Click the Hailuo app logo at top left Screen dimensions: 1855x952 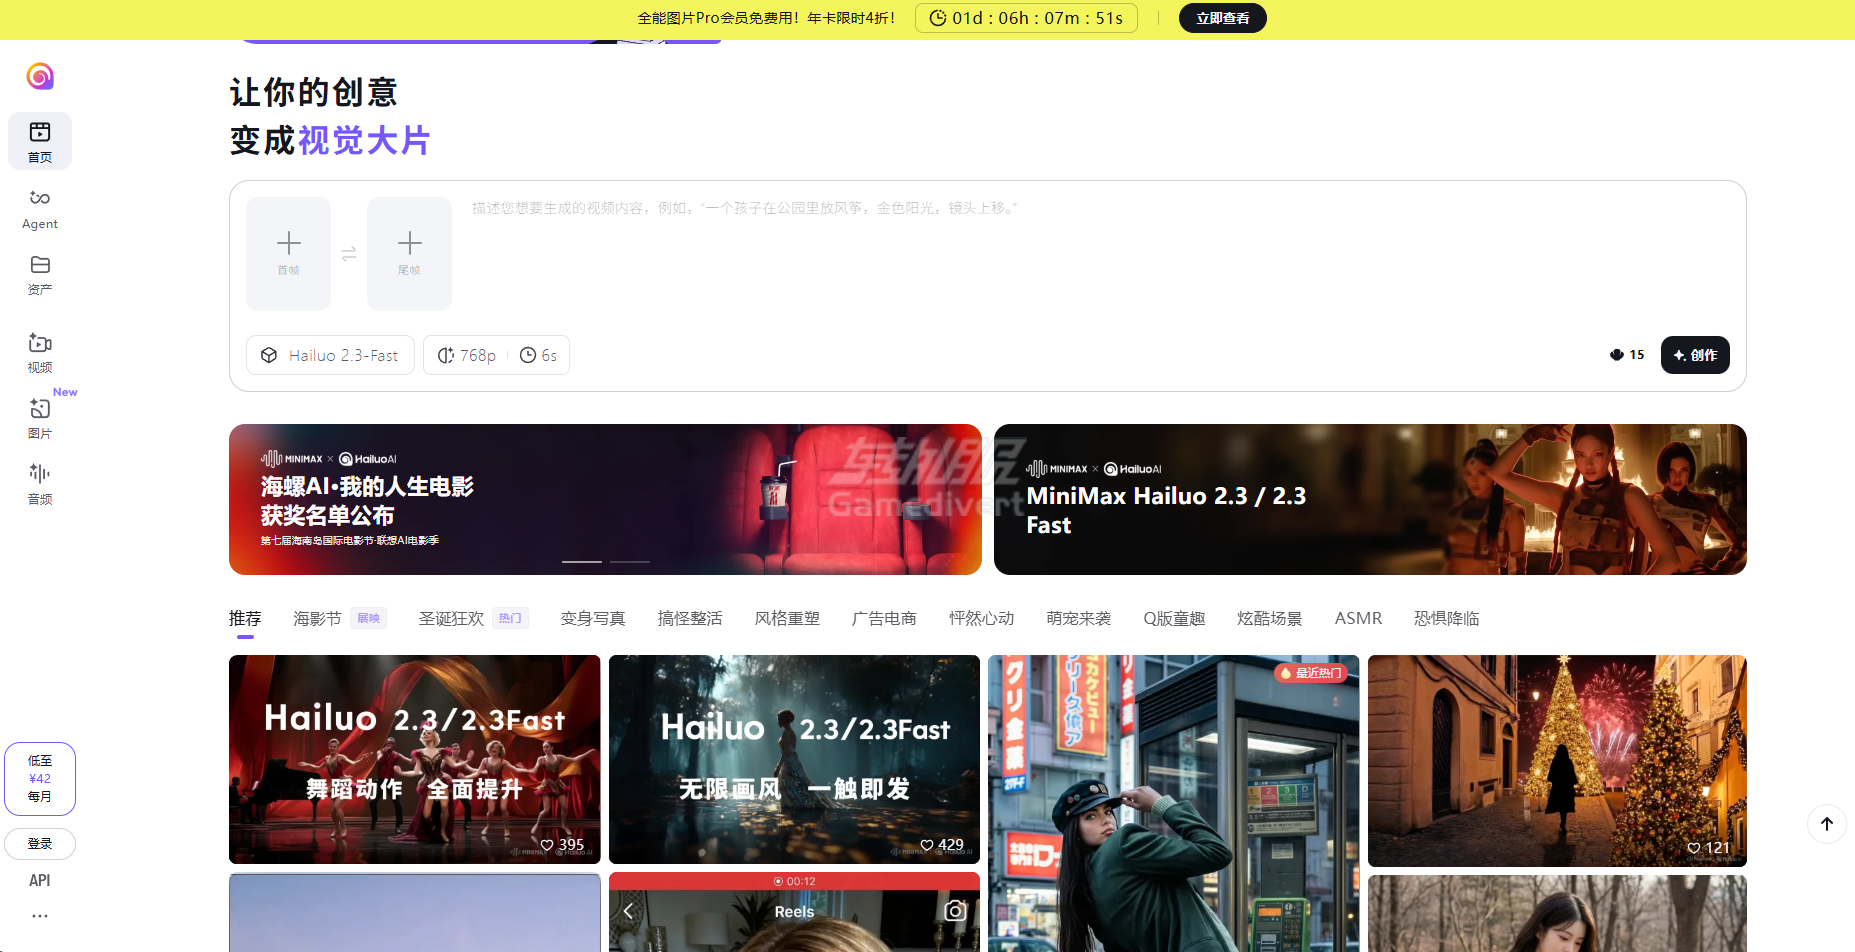(x=40, y=76)
